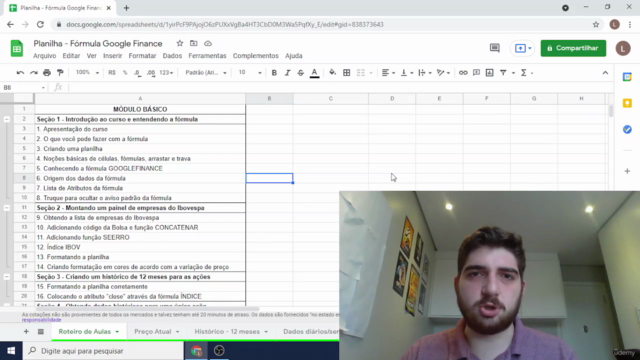Viewport: 640px width, 360px height.
Task: Insert a comment from toolbar
Action: pyautogui.click(x=476, y=73)
